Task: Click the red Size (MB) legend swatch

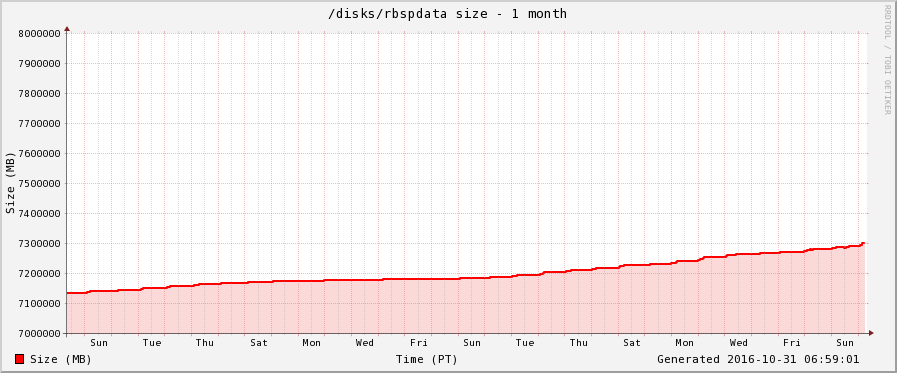Action: tap(19, 359)
